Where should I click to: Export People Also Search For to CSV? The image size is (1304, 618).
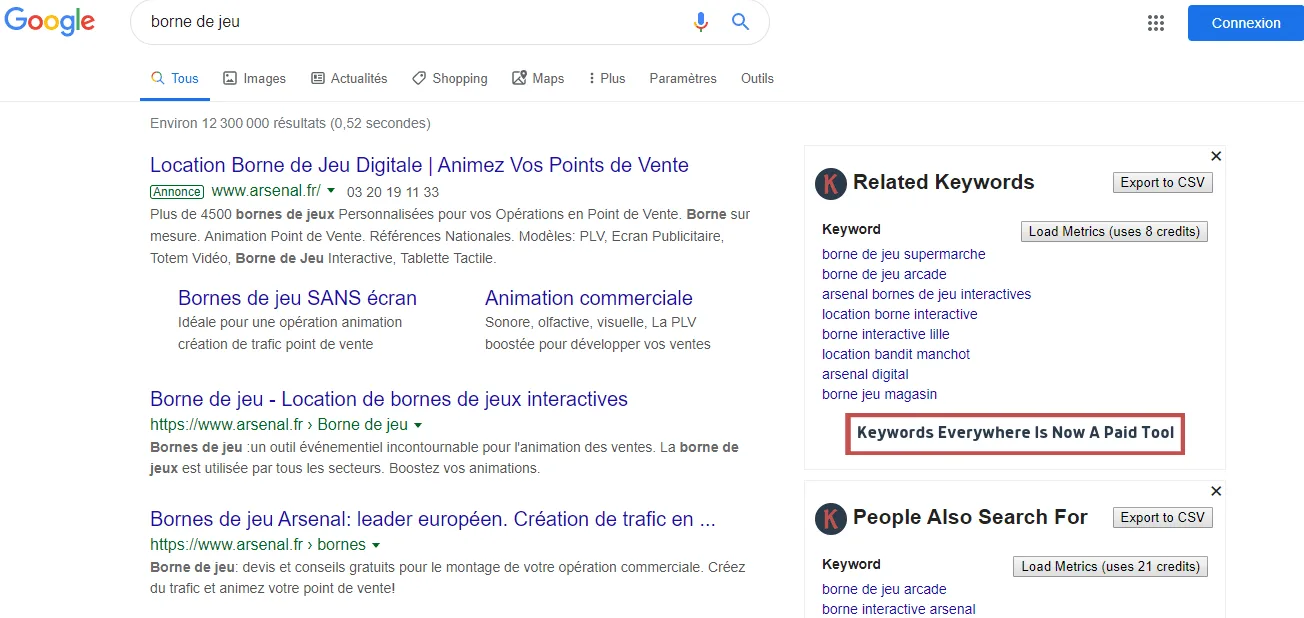coord(1162,517)
